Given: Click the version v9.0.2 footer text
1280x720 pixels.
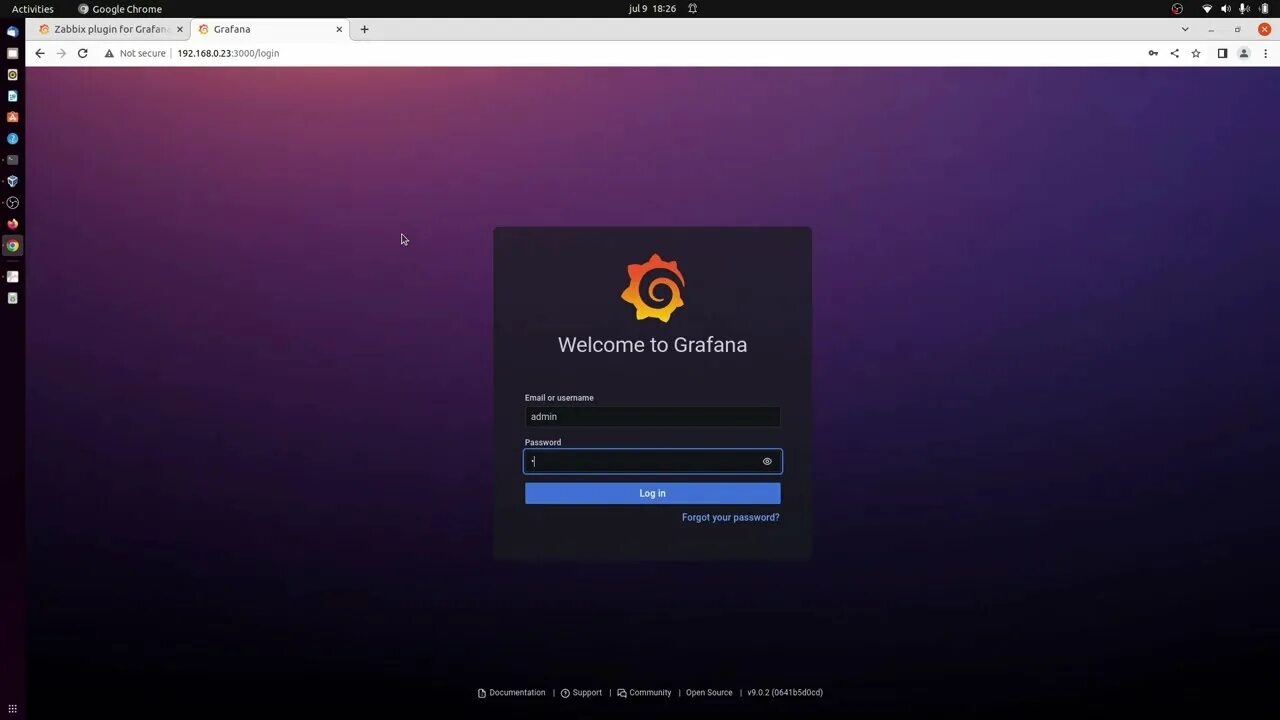Looking at the screenshot, I should tap(785, 693).
